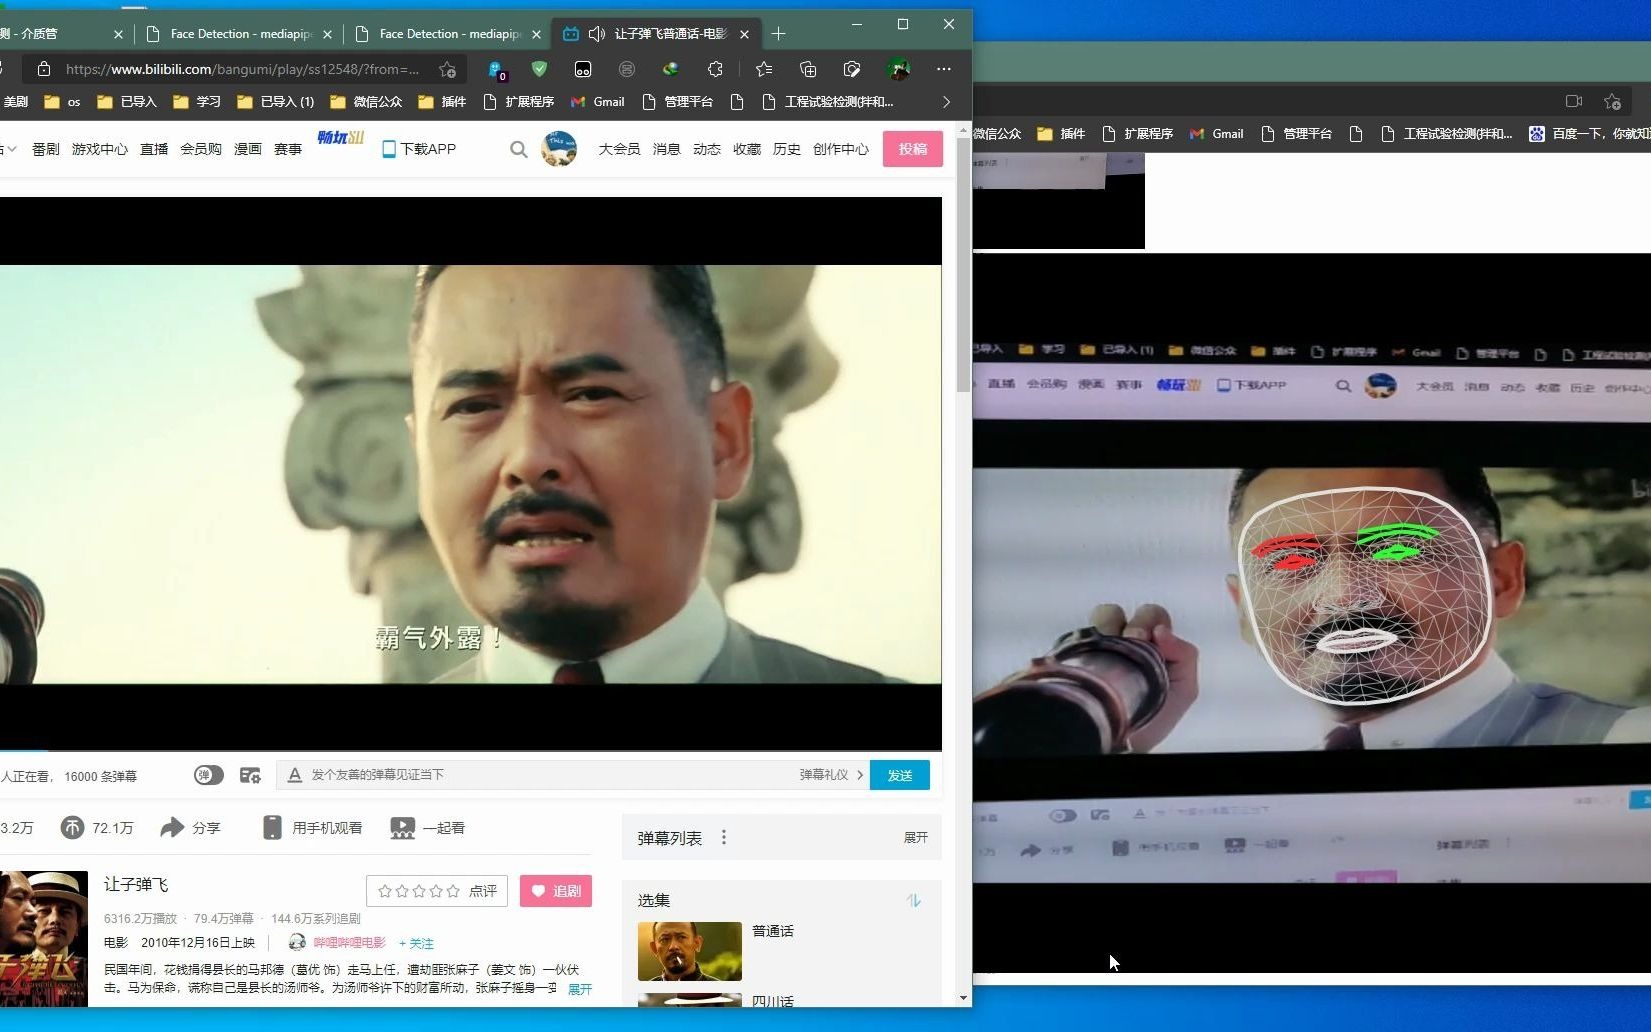The image size is (1651, 1032).
Task: Open the 游戏中心 navigation item
Action: point(99,149)
